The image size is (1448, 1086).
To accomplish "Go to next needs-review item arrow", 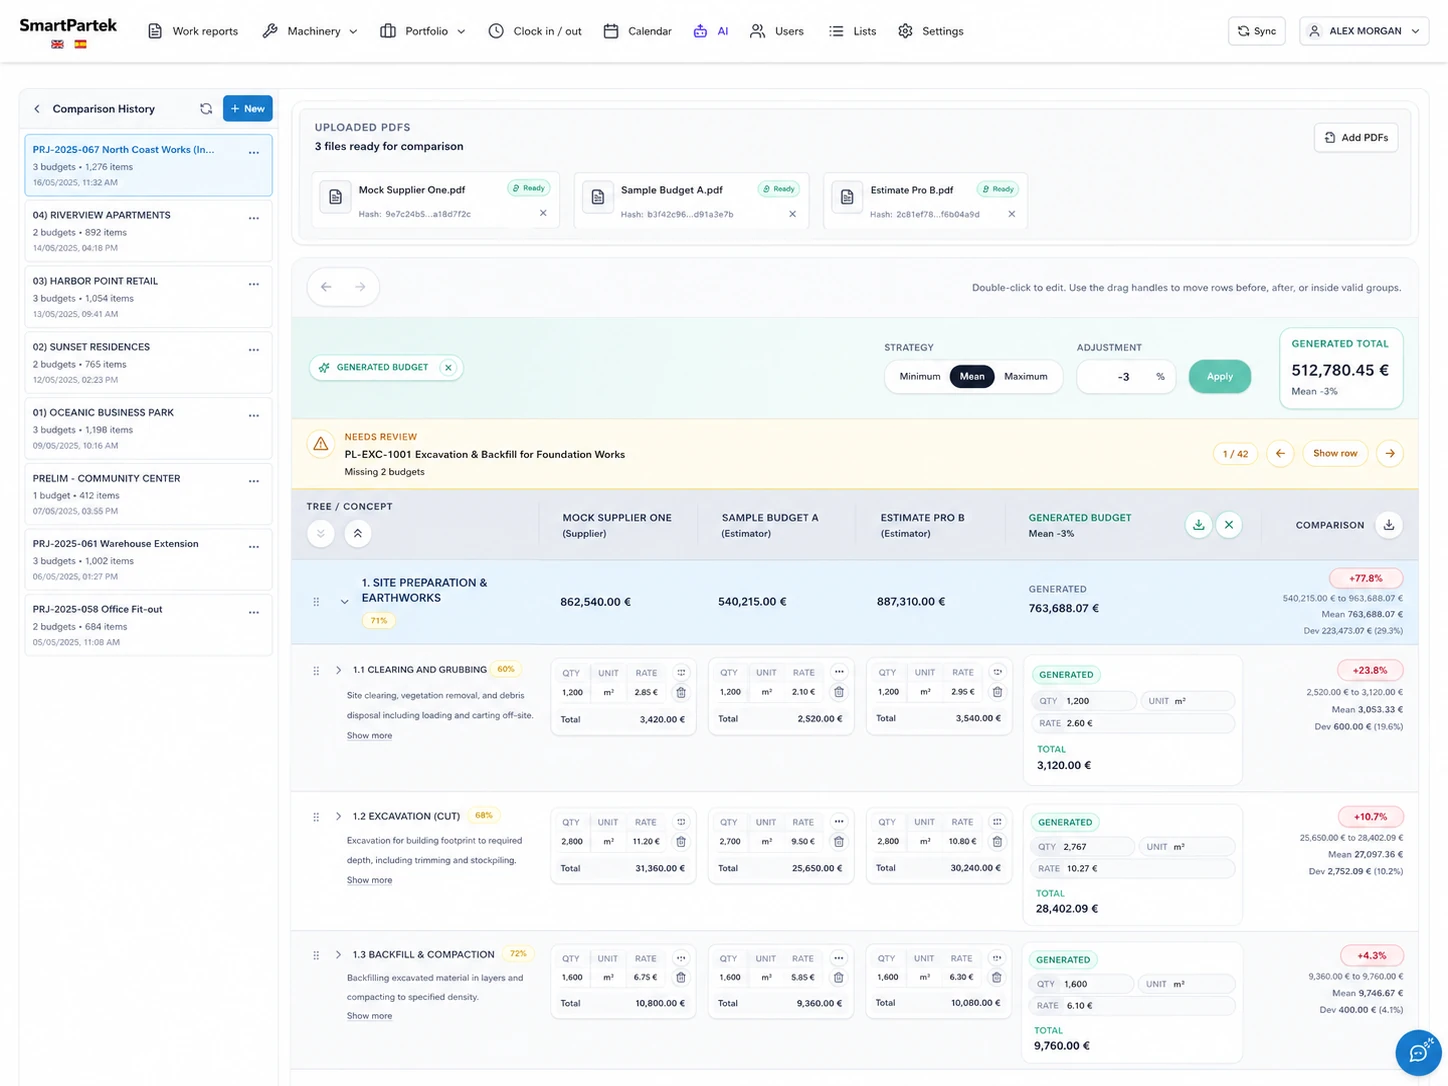I will pos(1389,453).
